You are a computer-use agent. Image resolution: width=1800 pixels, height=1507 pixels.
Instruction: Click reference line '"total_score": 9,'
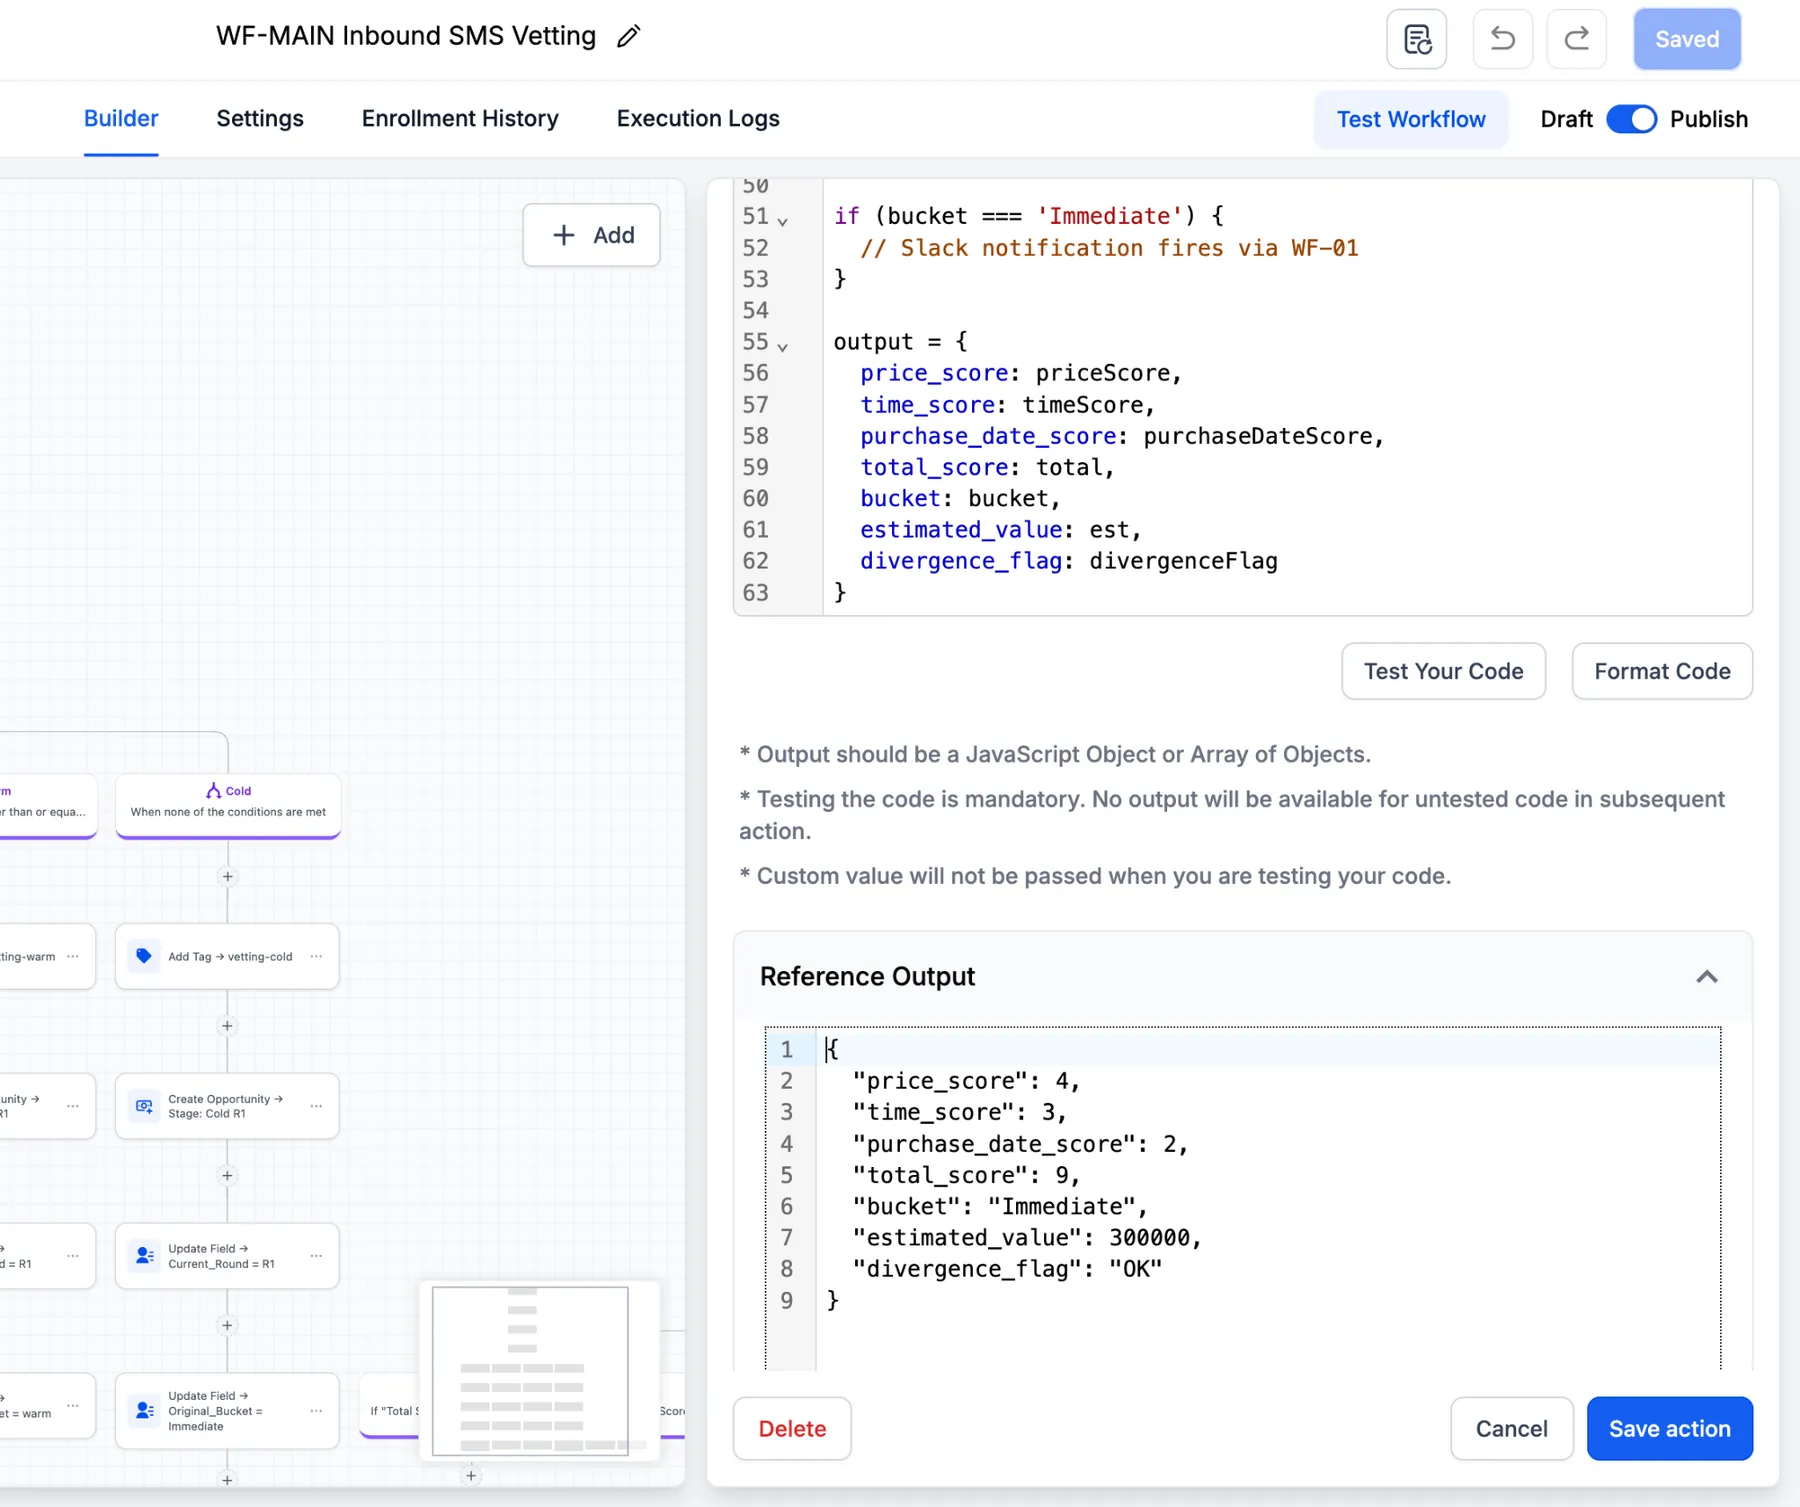point(966,1175)
